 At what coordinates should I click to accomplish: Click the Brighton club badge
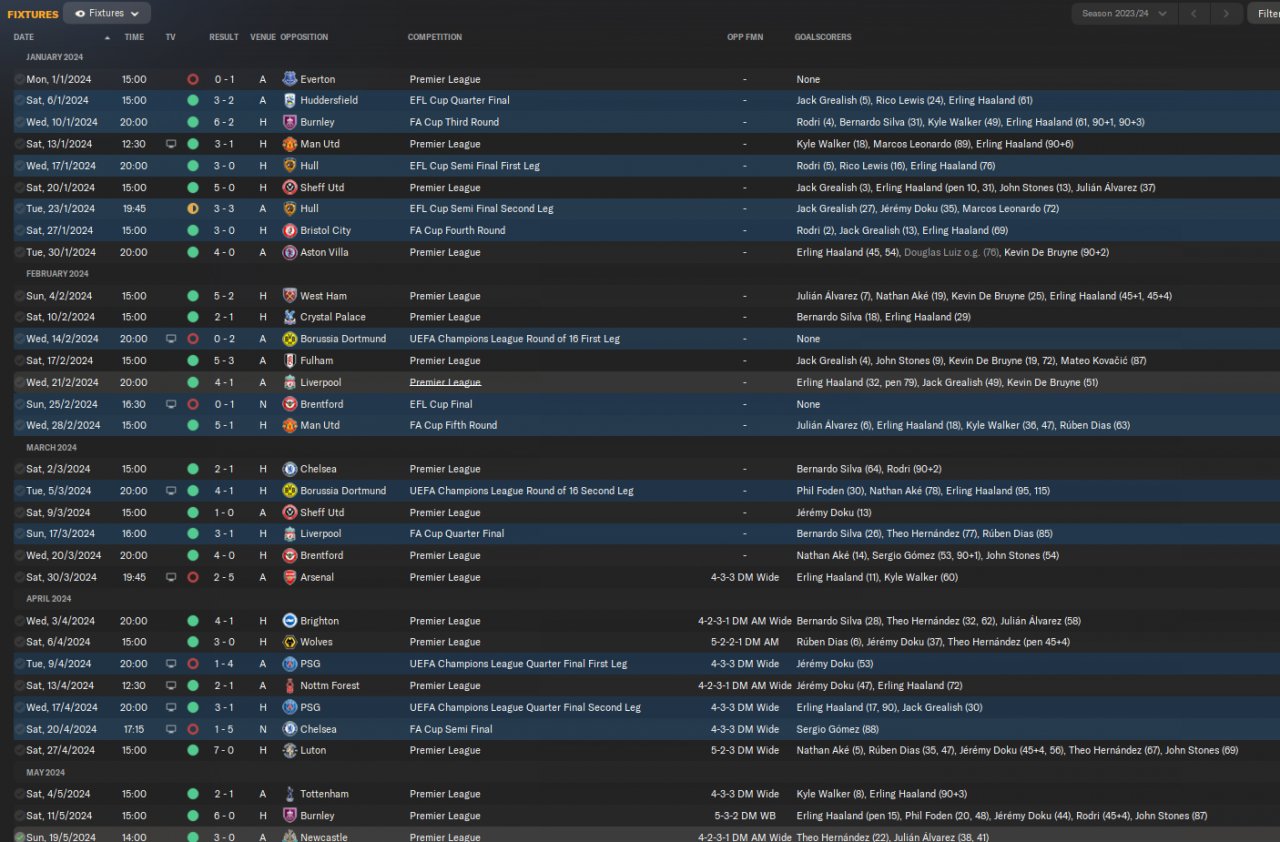[290, 621]
